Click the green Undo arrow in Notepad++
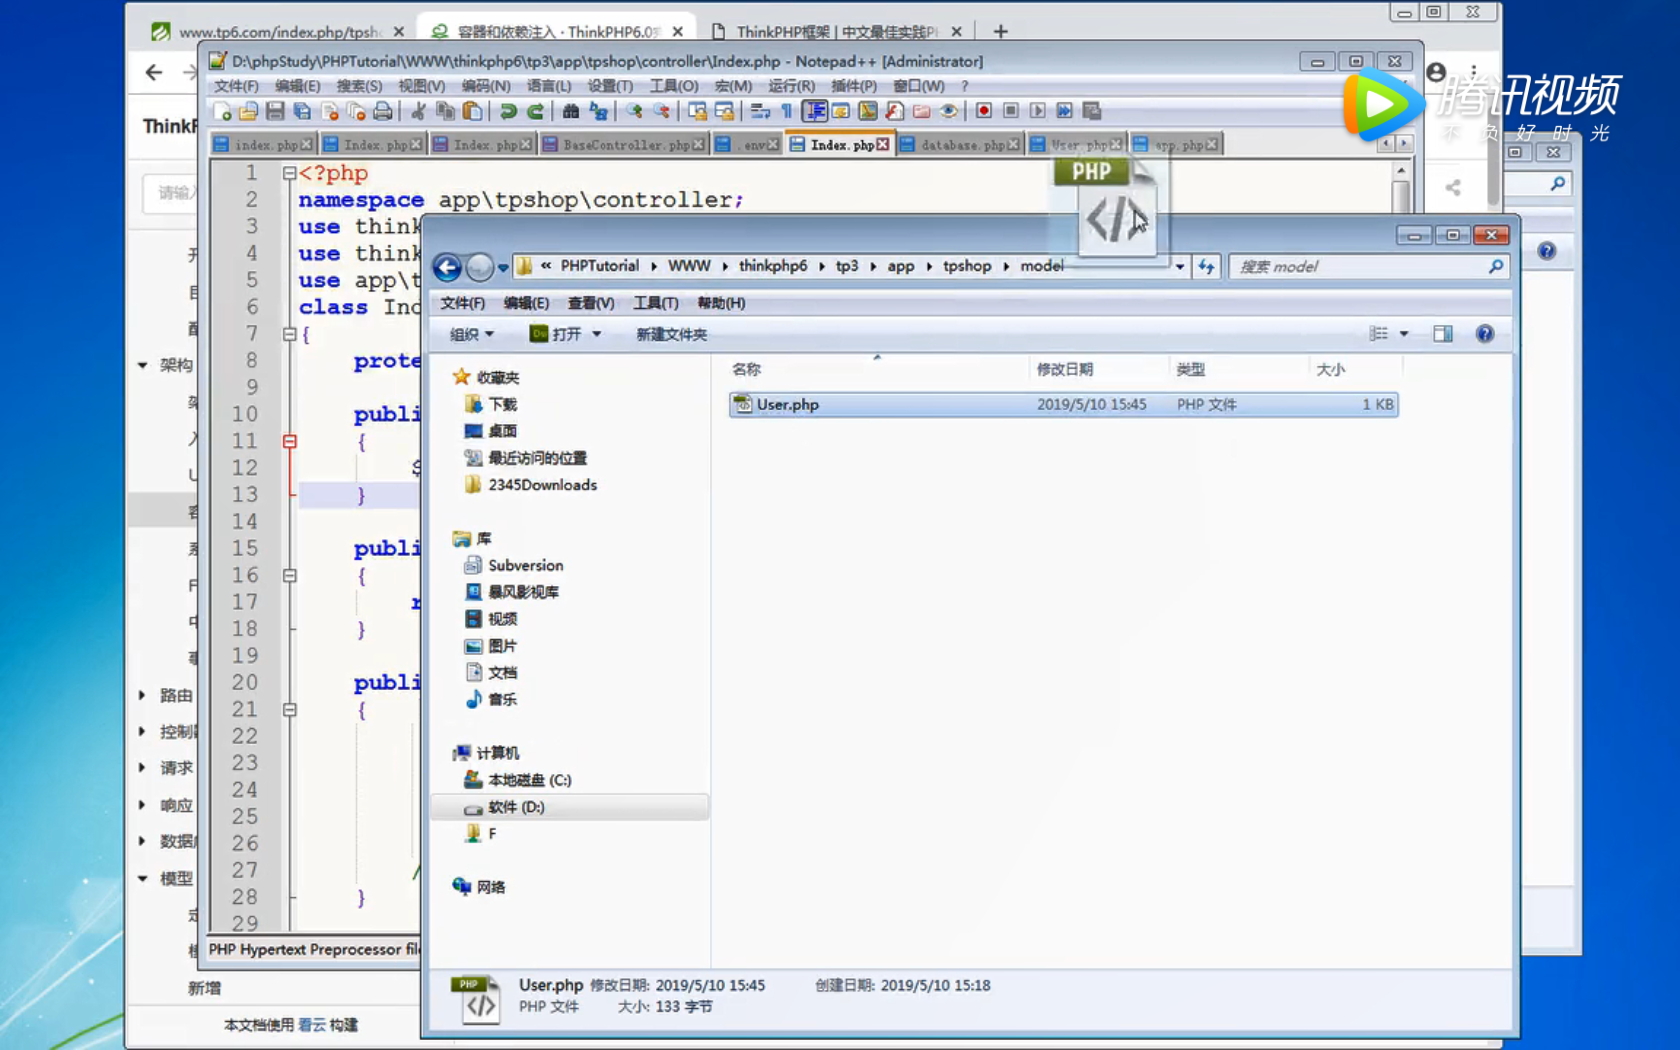This screenshot has height=1050, width=1680. pyautogui.click(x=508, y=111)
